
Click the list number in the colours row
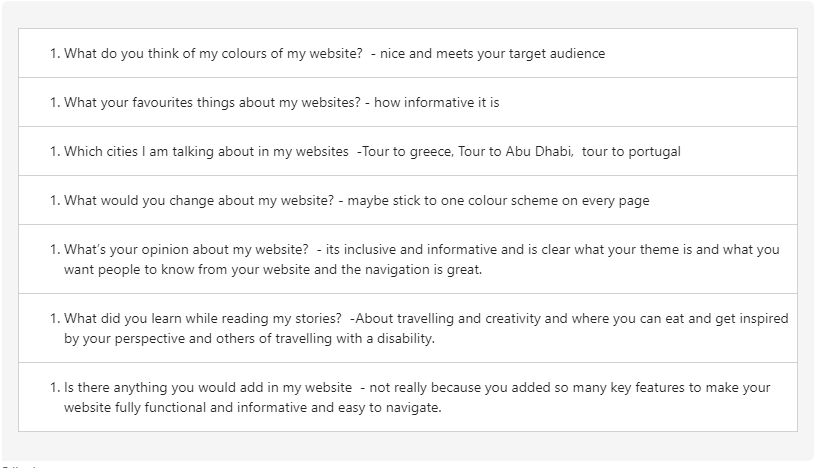coord(55,54)
